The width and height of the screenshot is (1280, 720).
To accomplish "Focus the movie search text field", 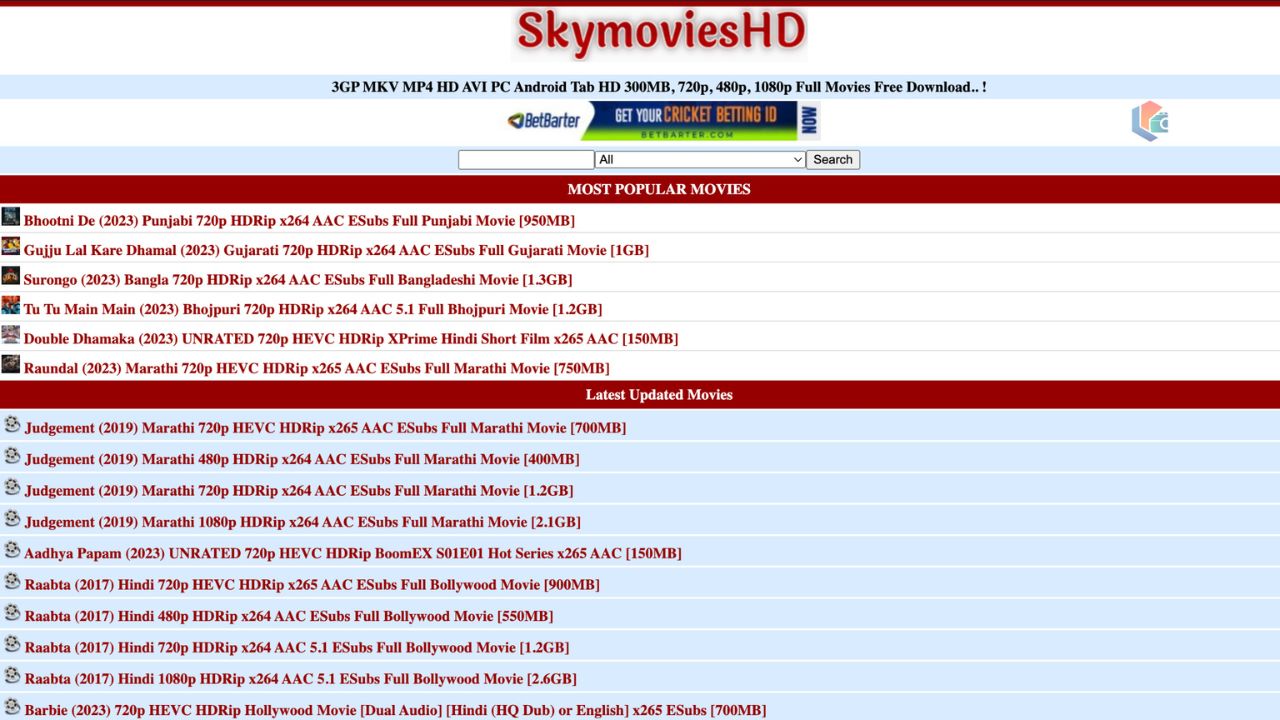I will click(x=526, y=160).
